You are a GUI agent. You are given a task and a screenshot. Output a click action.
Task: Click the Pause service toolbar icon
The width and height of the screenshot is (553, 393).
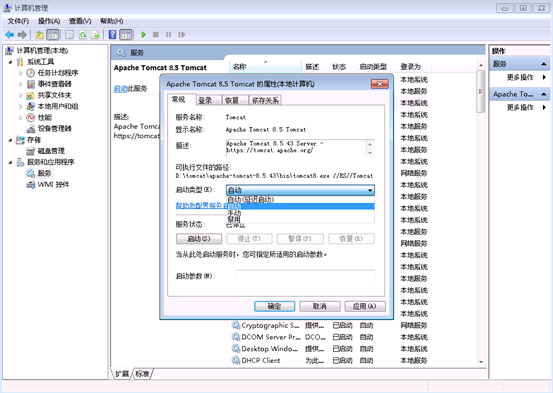(169, 35)
